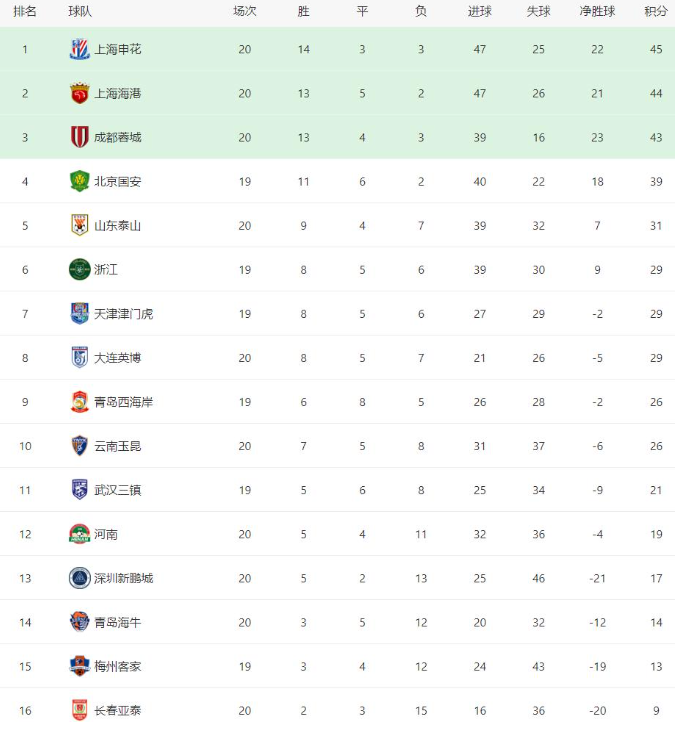Open the 河南 team link

click(x=106, y=534)
